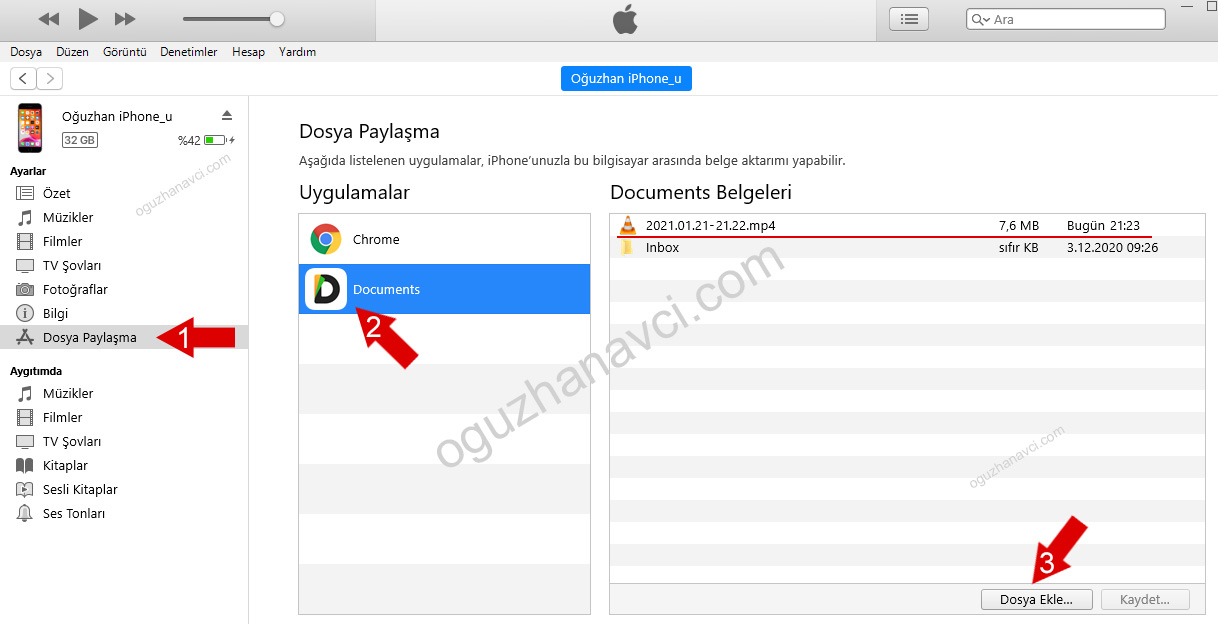Select the Inbox folder row
Image resolution: width=1218 pixels, height=624 pixels.
pos(908,247)
